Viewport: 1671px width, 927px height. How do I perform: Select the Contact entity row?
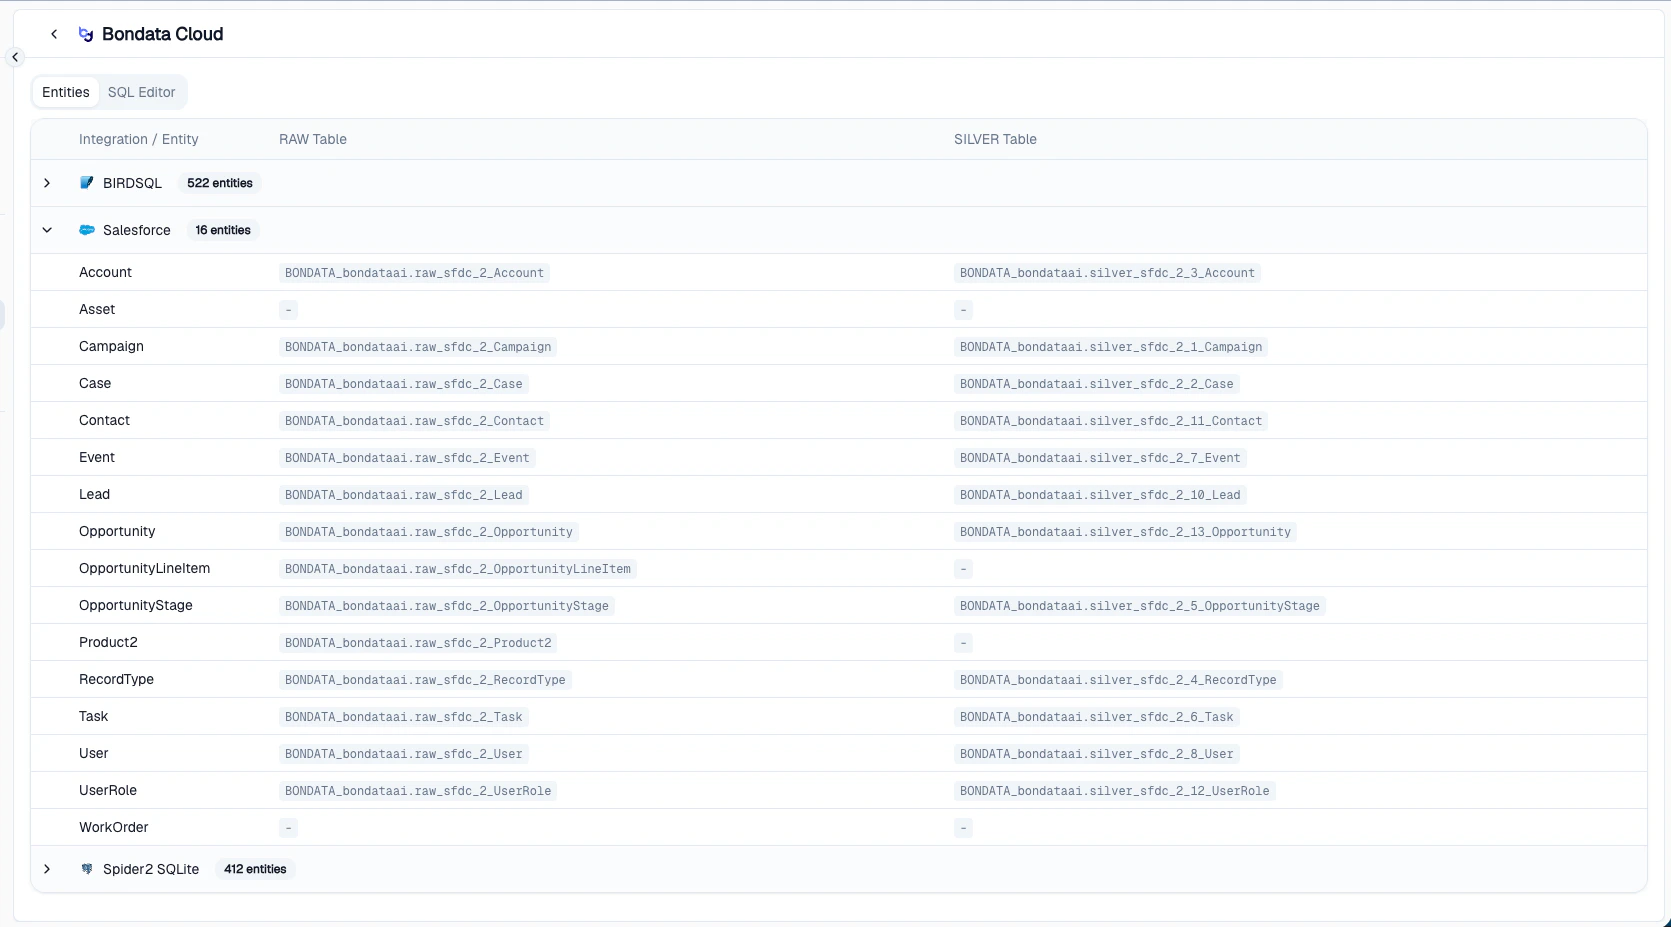(x=839, y=420)
